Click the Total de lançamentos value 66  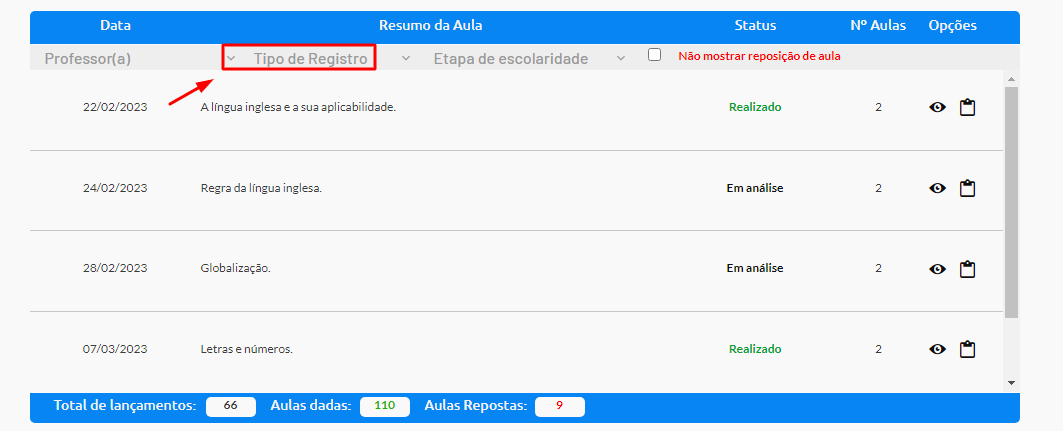click(230, 407)
